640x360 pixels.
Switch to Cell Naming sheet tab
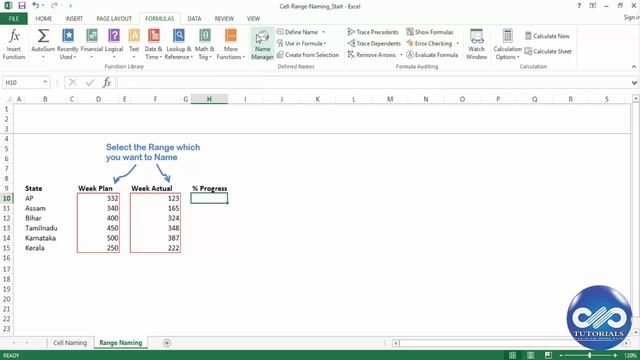70,343
